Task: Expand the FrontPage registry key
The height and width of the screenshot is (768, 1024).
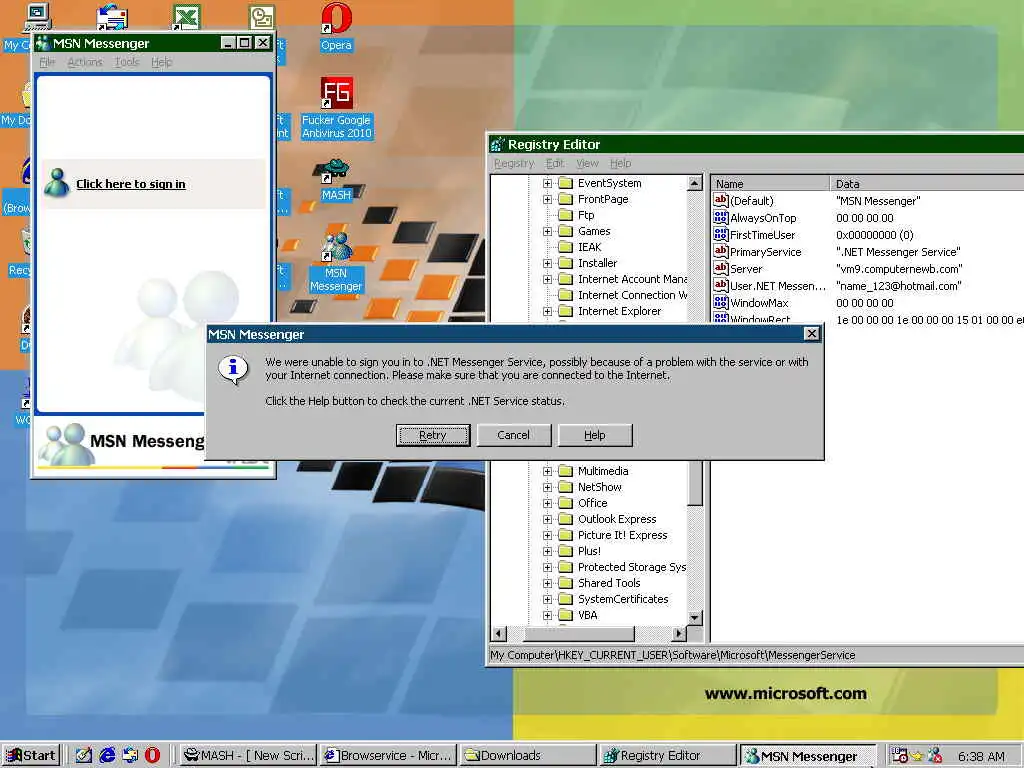Action: click(x=547, y=199)
